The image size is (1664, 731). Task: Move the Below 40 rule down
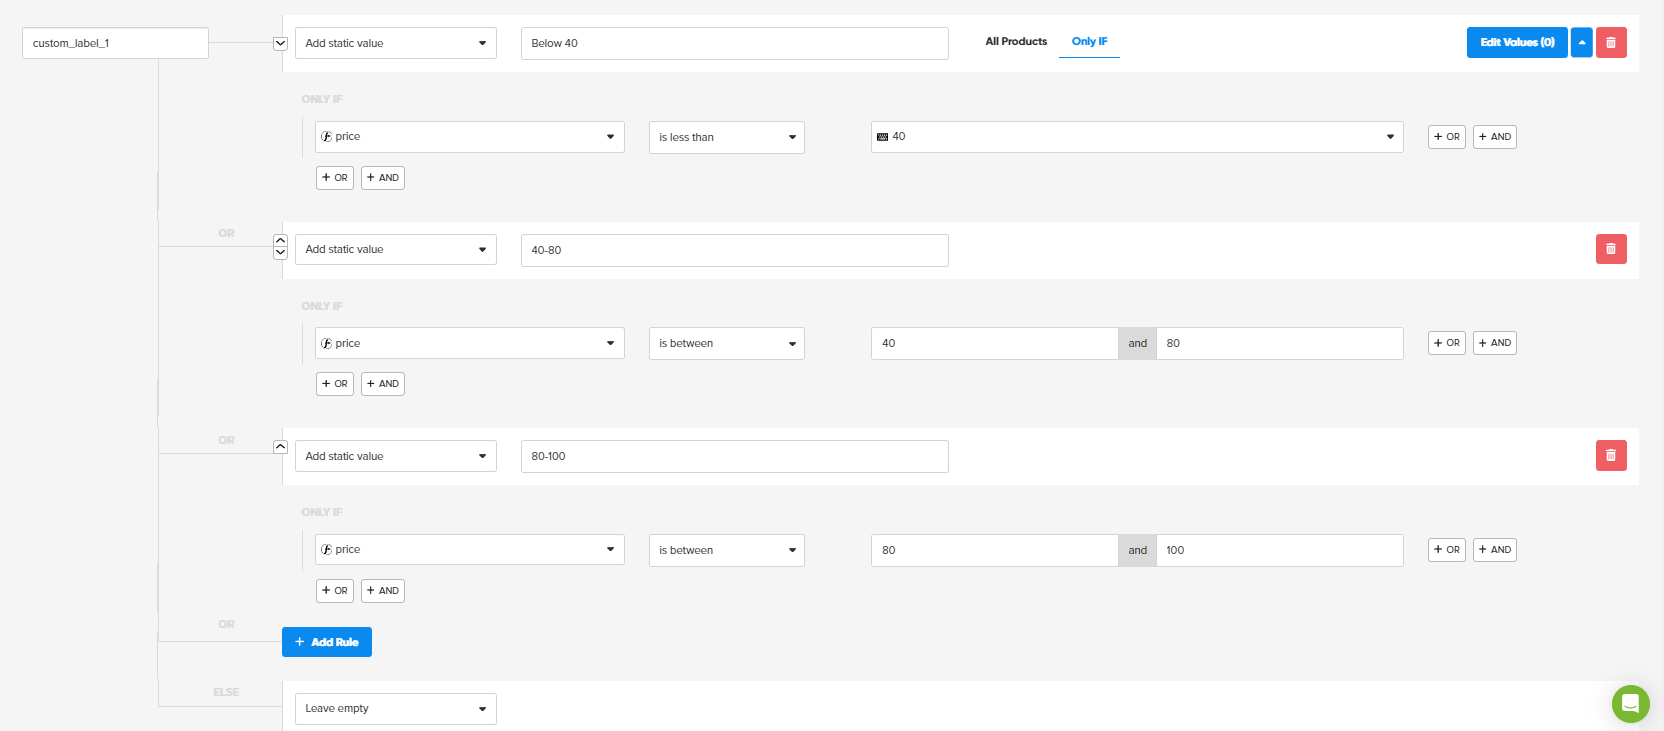(280, 43)
